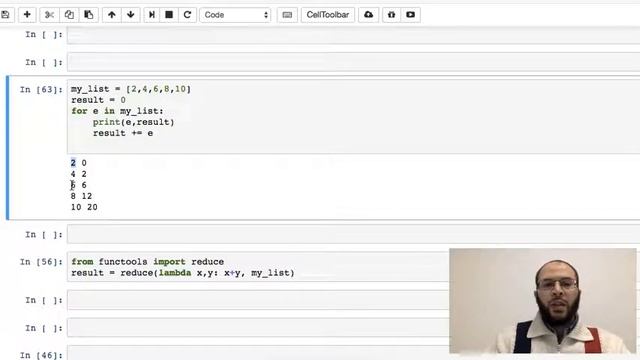Interrupt the kernel with stop icon
The height and width of the screenshot is (360, 640).
coord(169,15)
